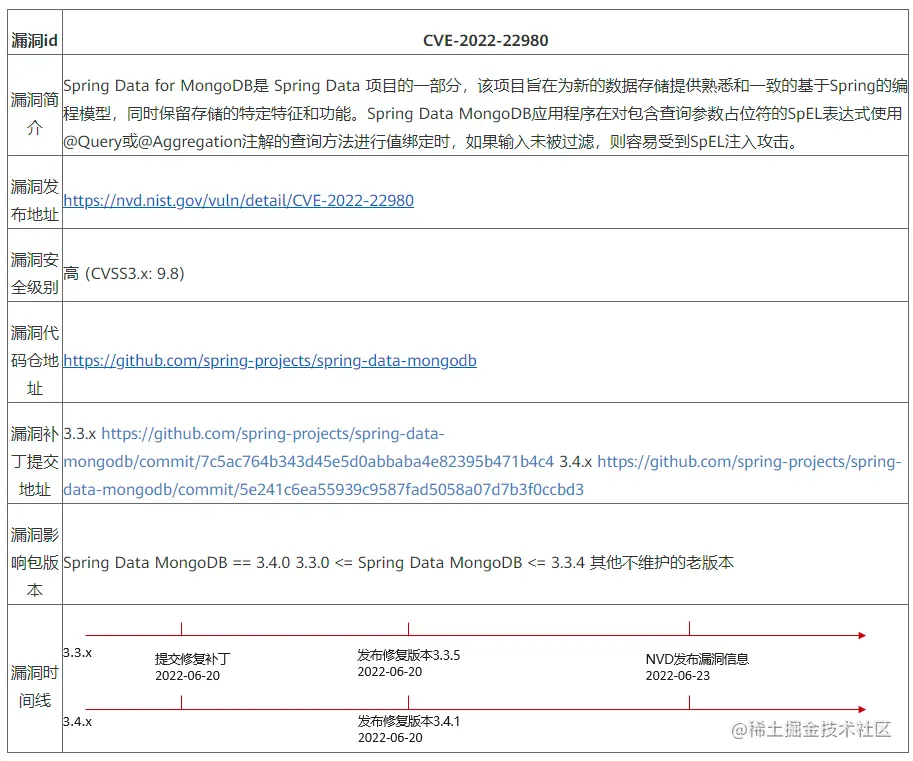
Task: Click the vulnerability description paragraph about SpEL injection
Action: [x=485, y=113]
